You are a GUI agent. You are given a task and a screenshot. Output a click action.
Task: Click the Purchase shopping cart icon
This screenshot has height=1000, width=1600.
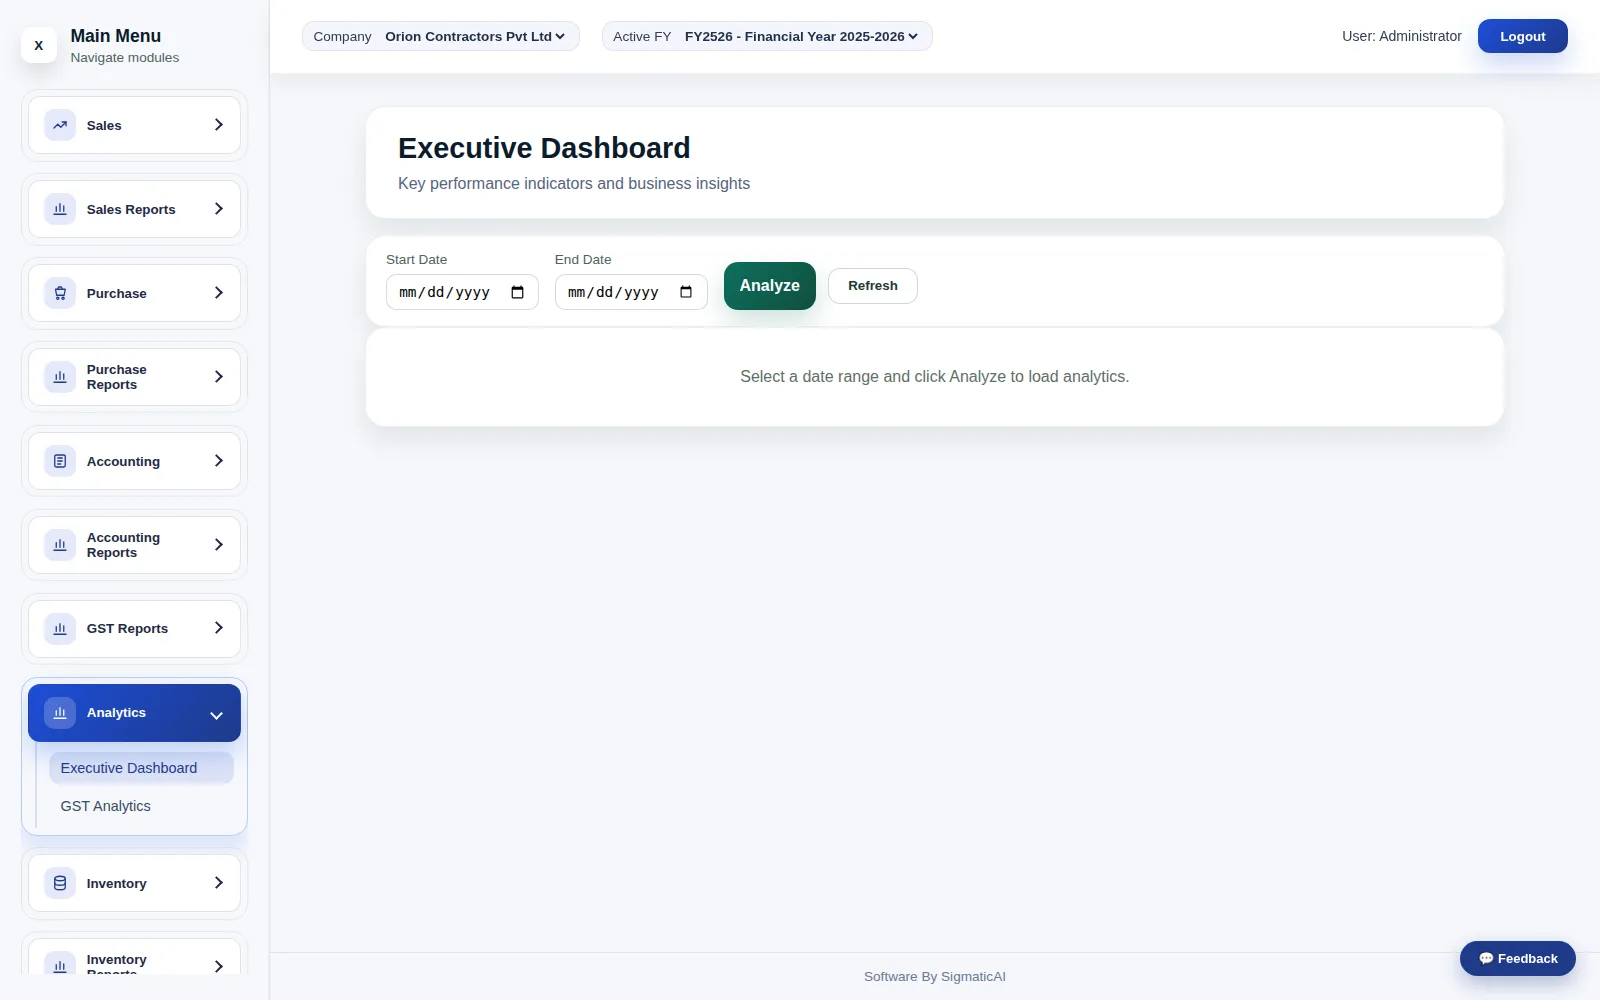(x=60, y=293)
